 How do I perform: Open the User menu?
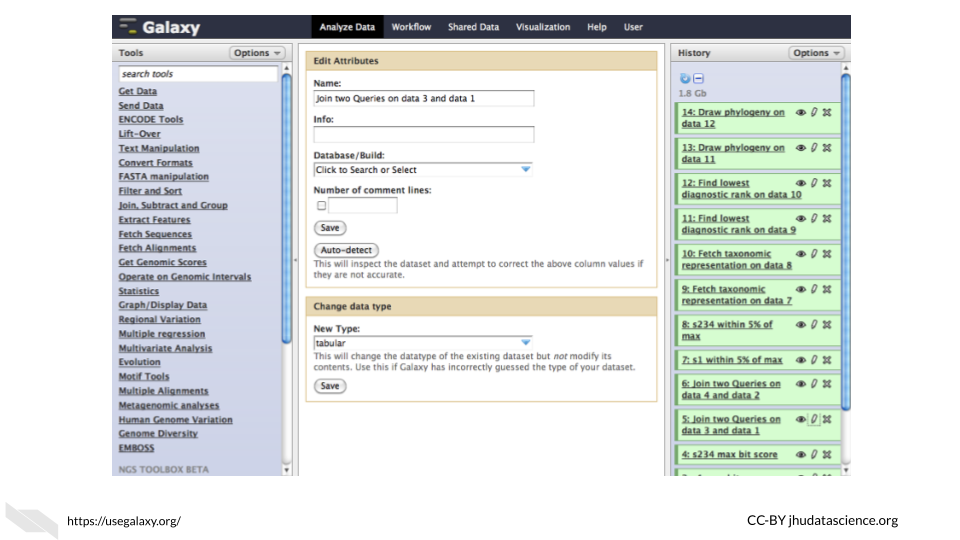tap(633, 27)
